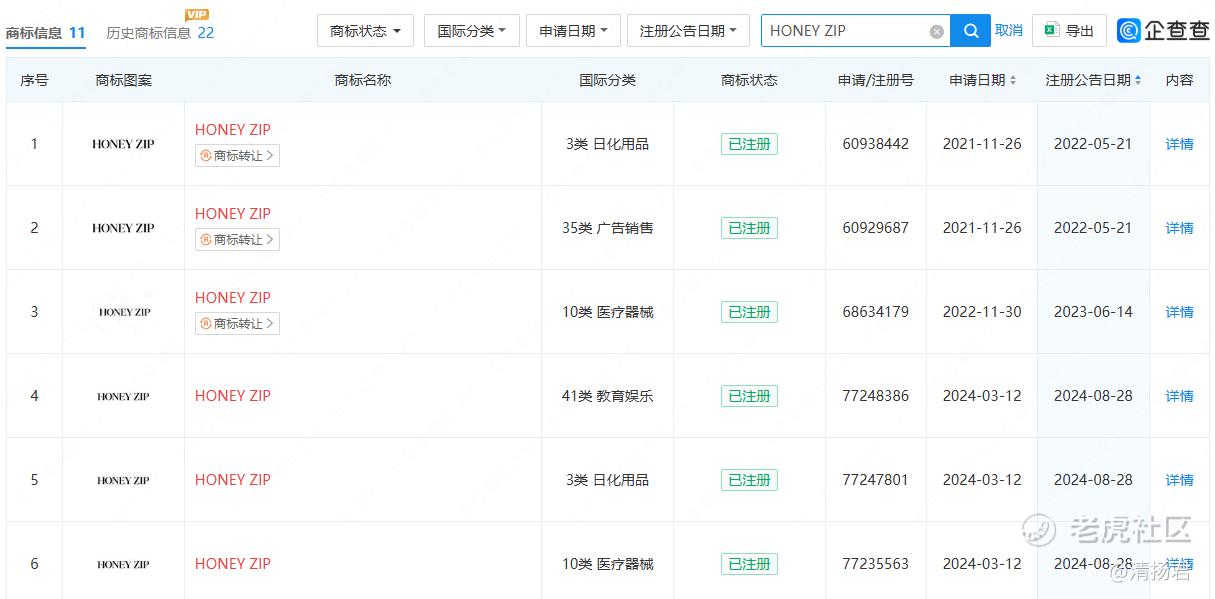Click trademark logo thumbnail in row 2

point(124,228)
